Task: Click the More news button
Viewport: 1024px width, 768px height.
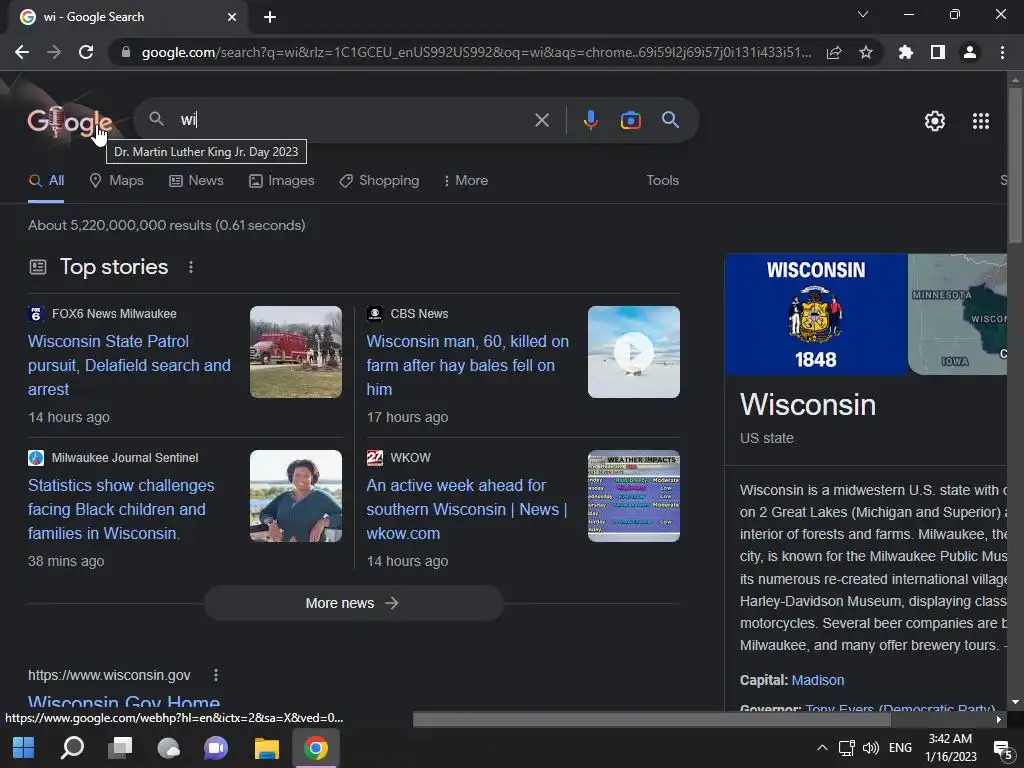Action: click(353, 603)
